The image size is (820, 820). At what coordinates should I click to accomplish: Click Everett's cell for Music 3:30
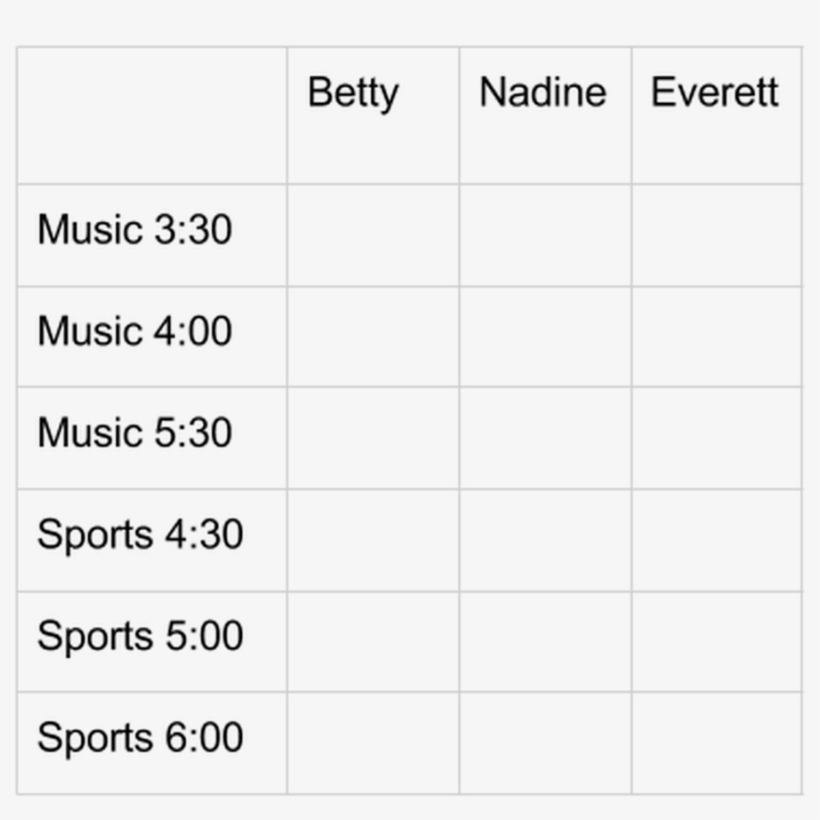coord(716,235)
